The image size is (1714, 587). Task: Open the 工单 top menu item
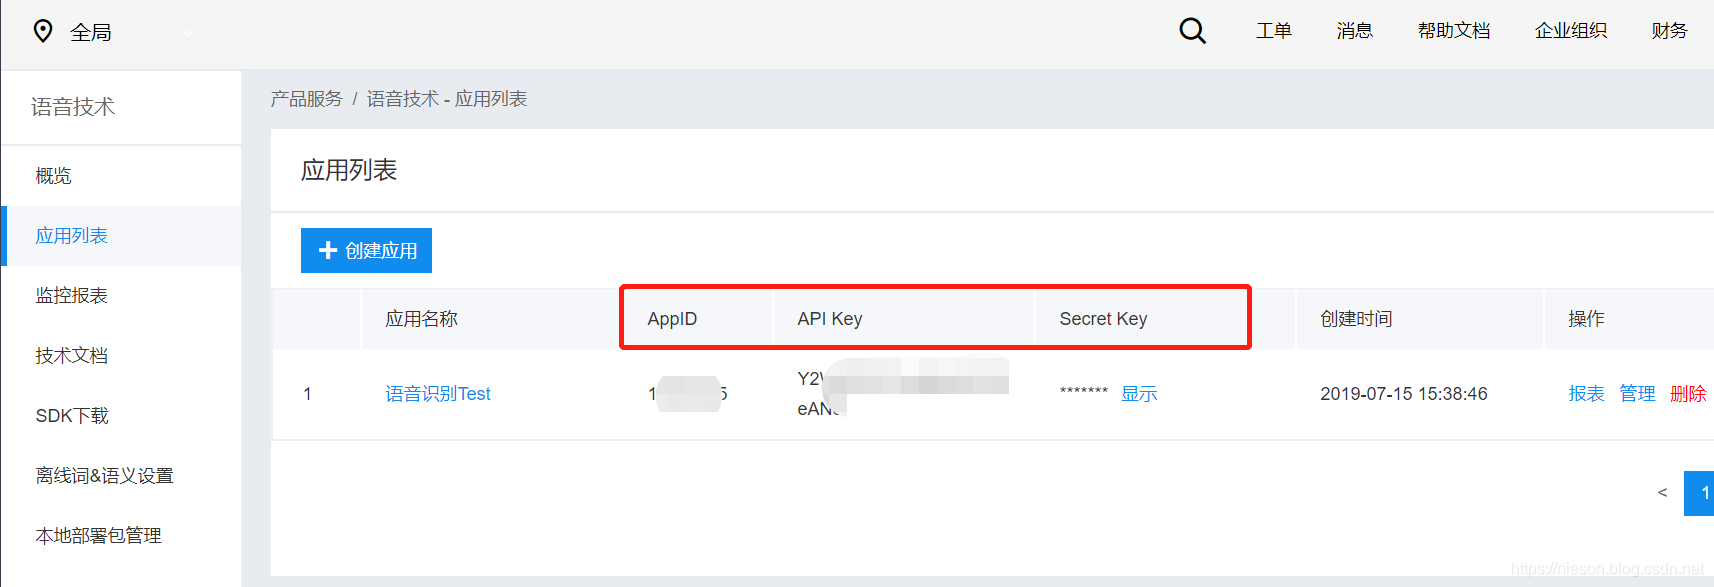(1274, 31)
